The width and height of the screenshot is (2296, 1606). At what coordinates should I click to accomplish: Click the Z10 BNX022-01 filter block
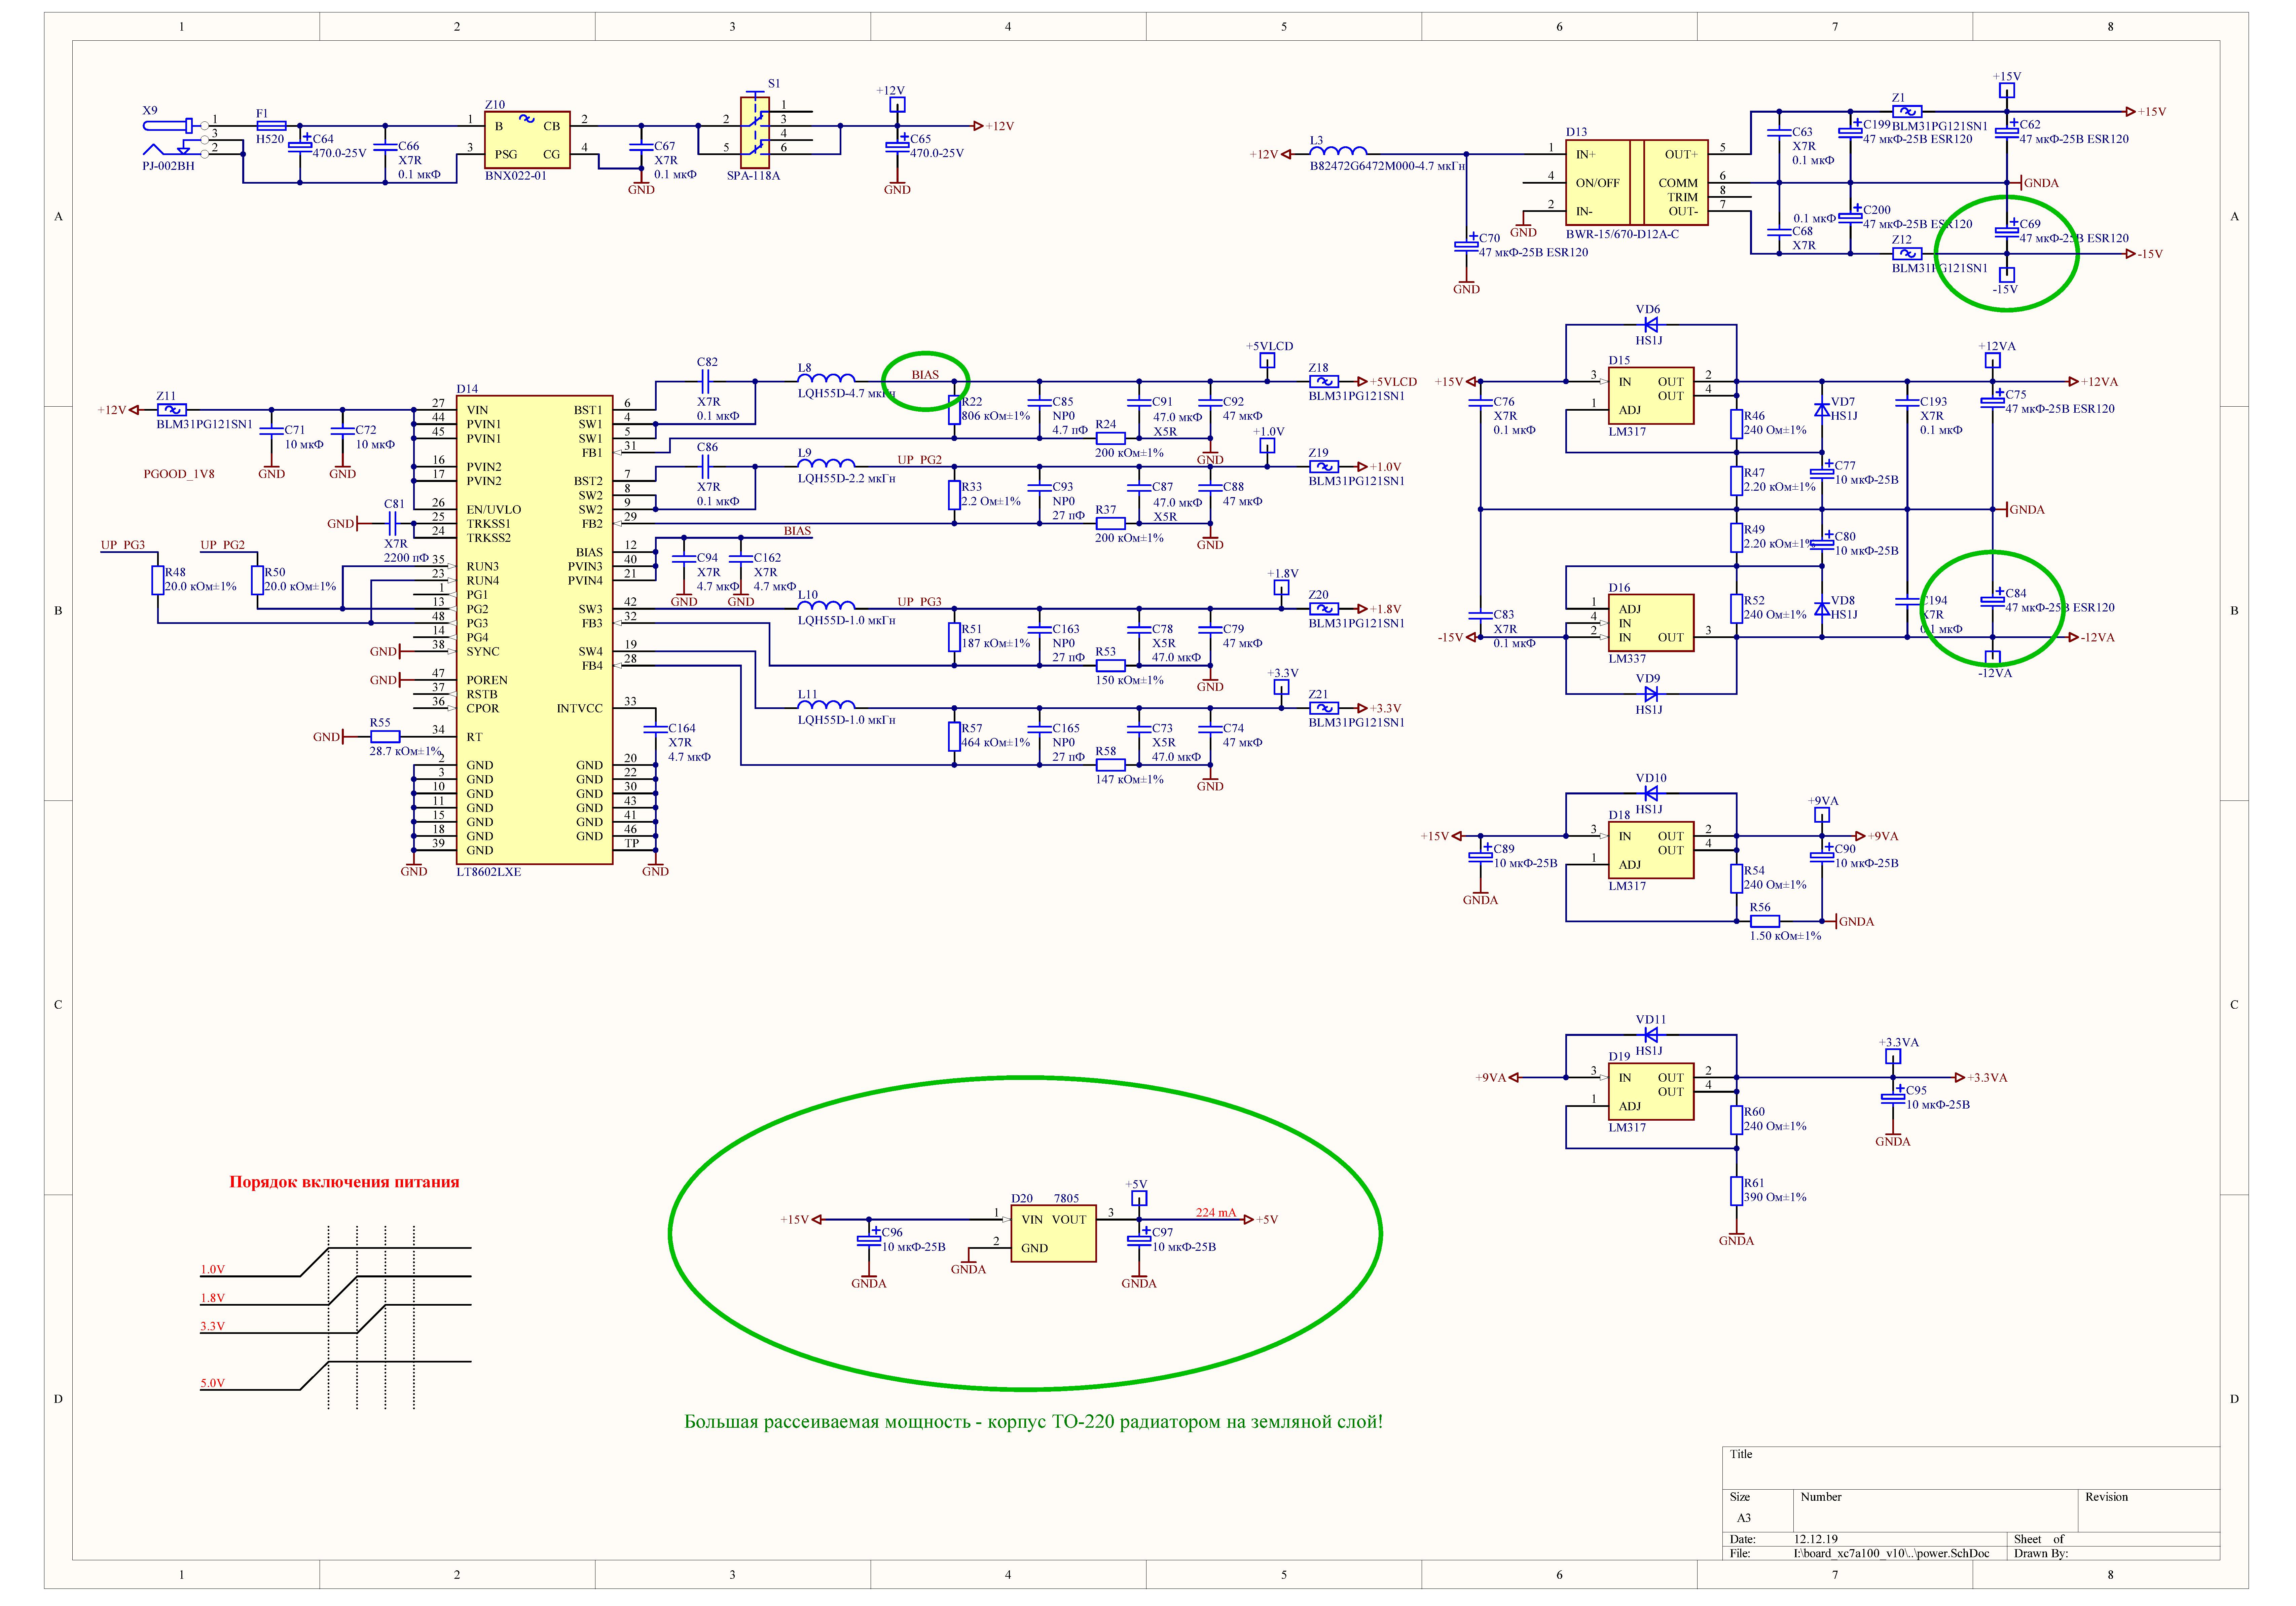tap(527, 140)
